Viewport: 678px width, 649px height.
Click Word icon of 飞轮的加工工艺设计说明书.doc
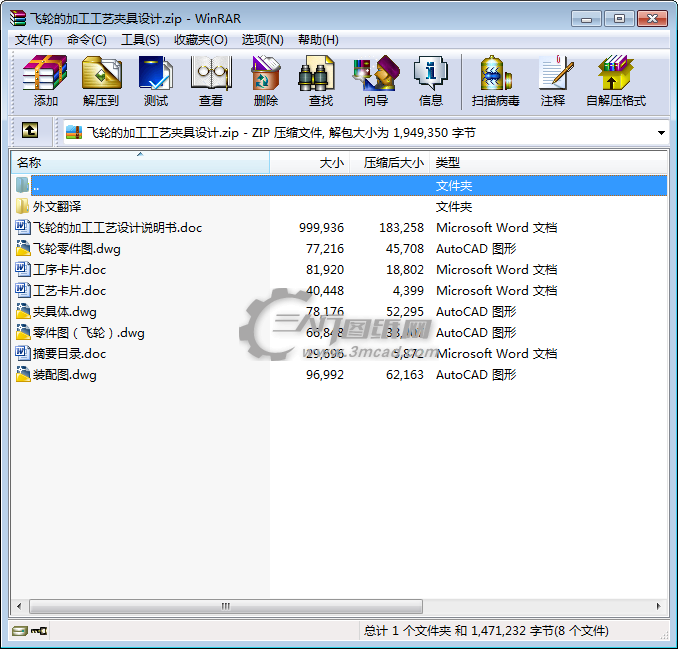(22, 227)
